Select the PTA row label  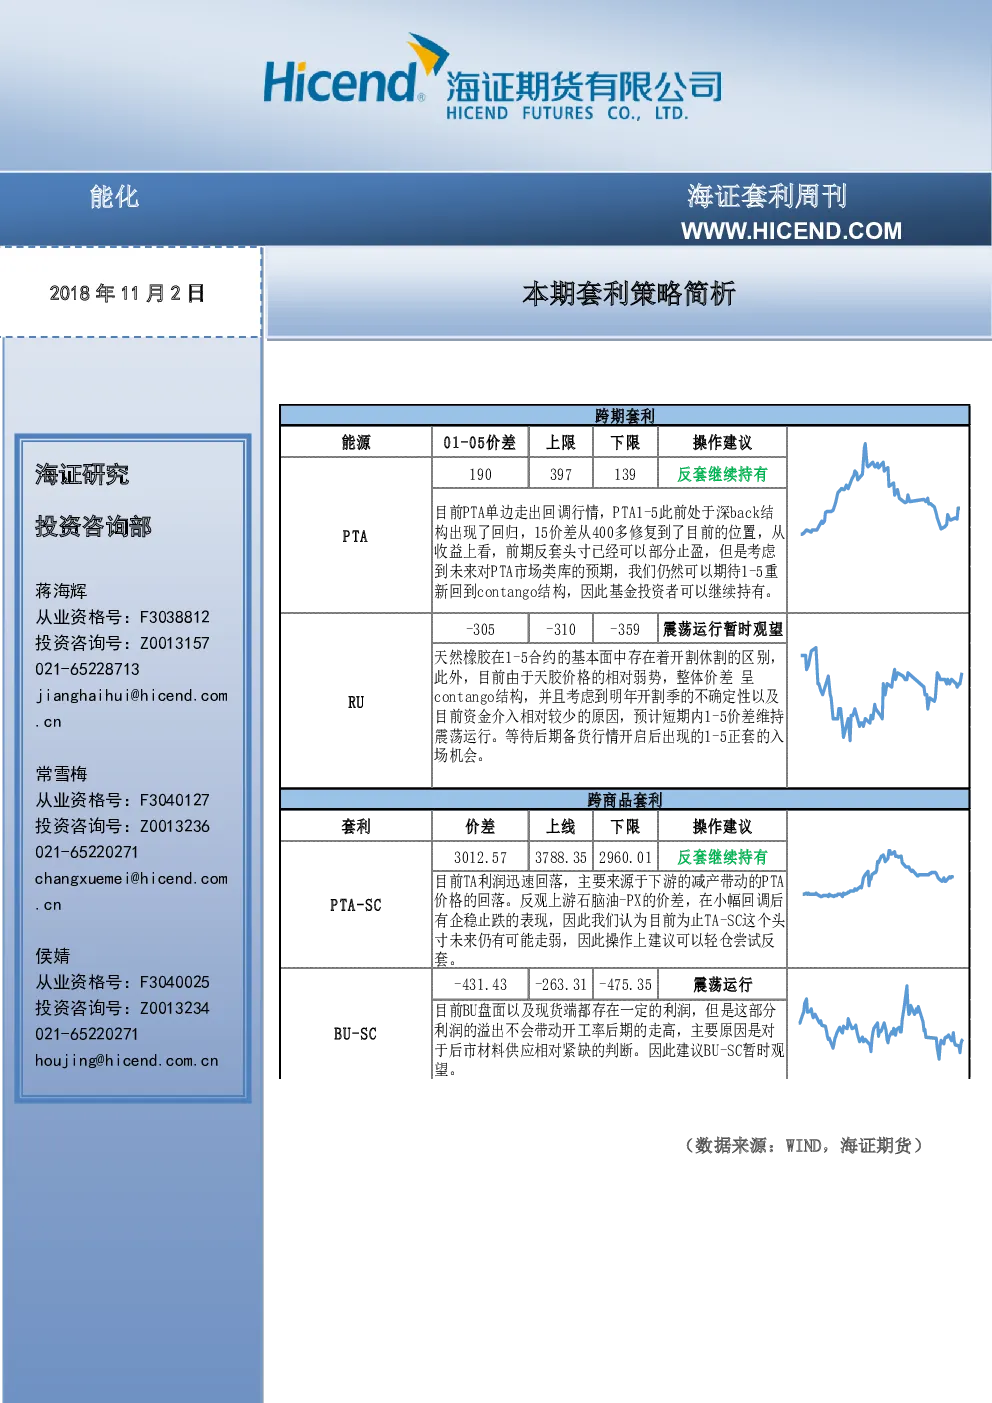355,536
